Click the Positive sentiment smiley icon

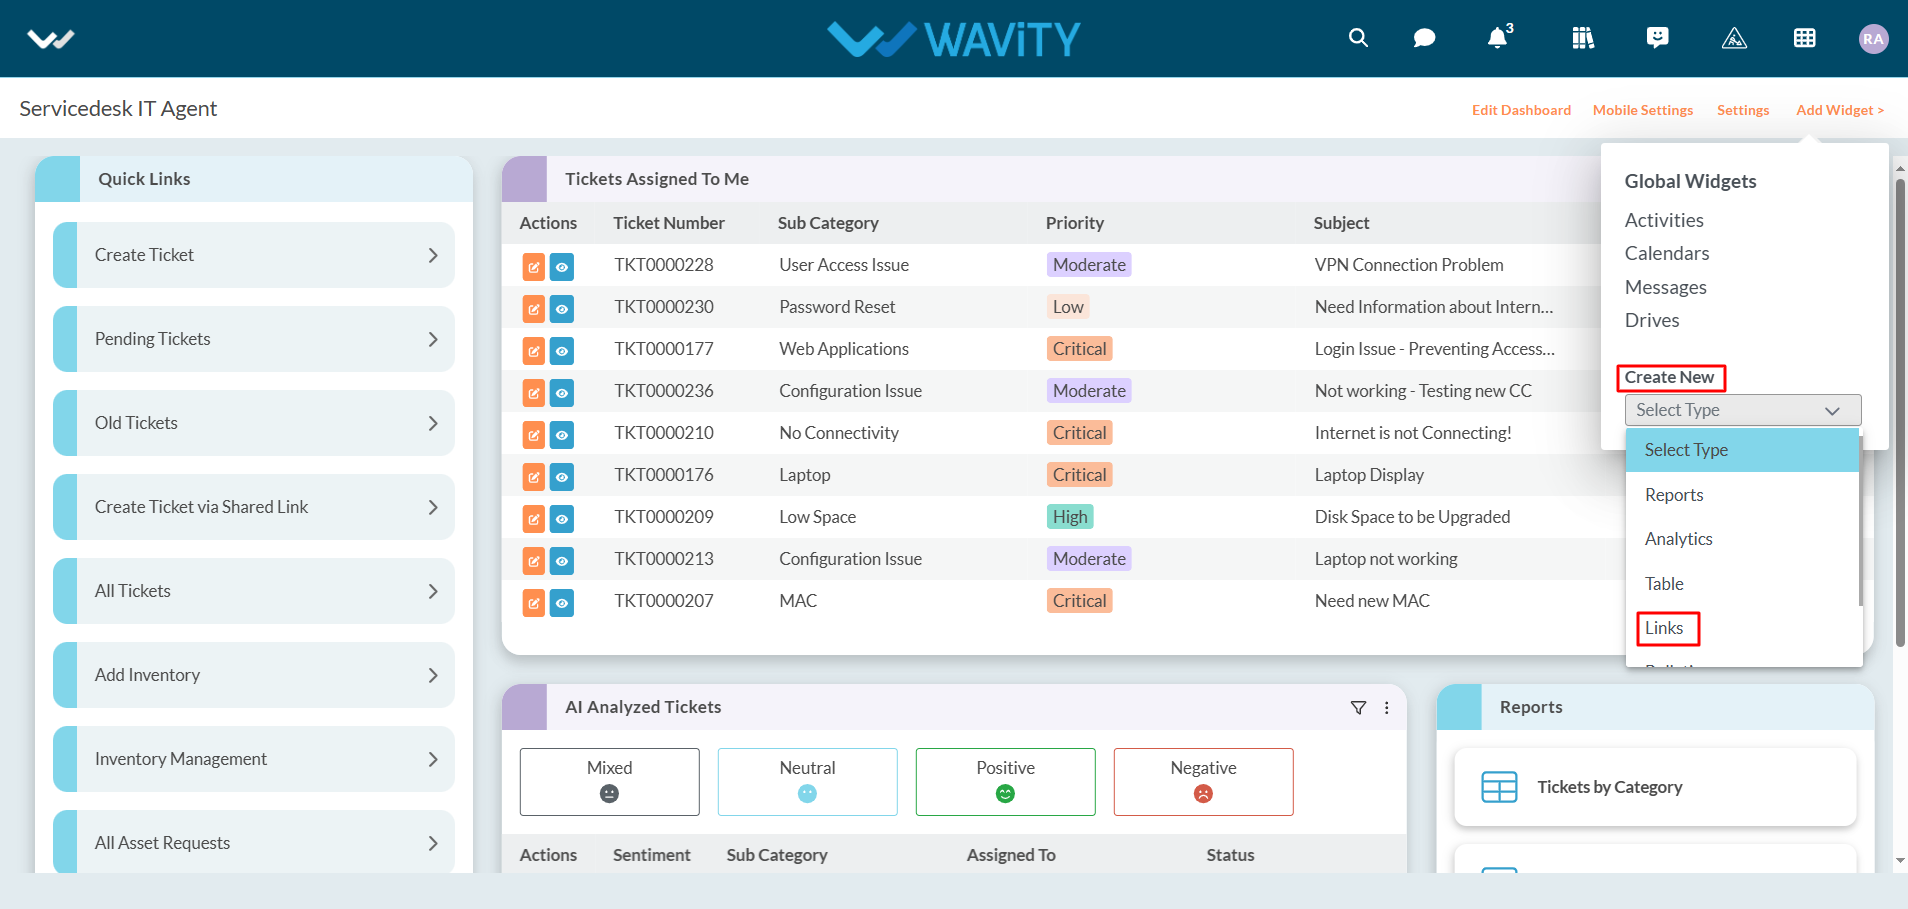[1005, 794]
